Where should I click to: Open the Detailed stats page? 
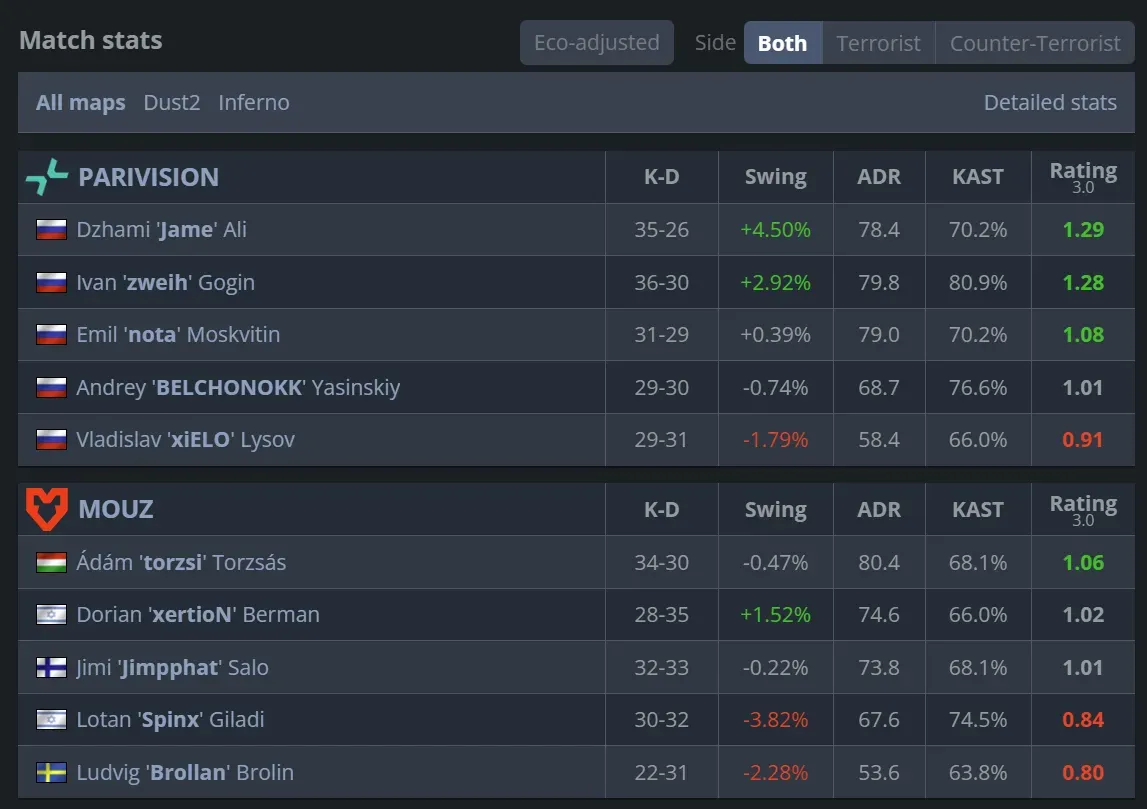[x=1050, y=102]
